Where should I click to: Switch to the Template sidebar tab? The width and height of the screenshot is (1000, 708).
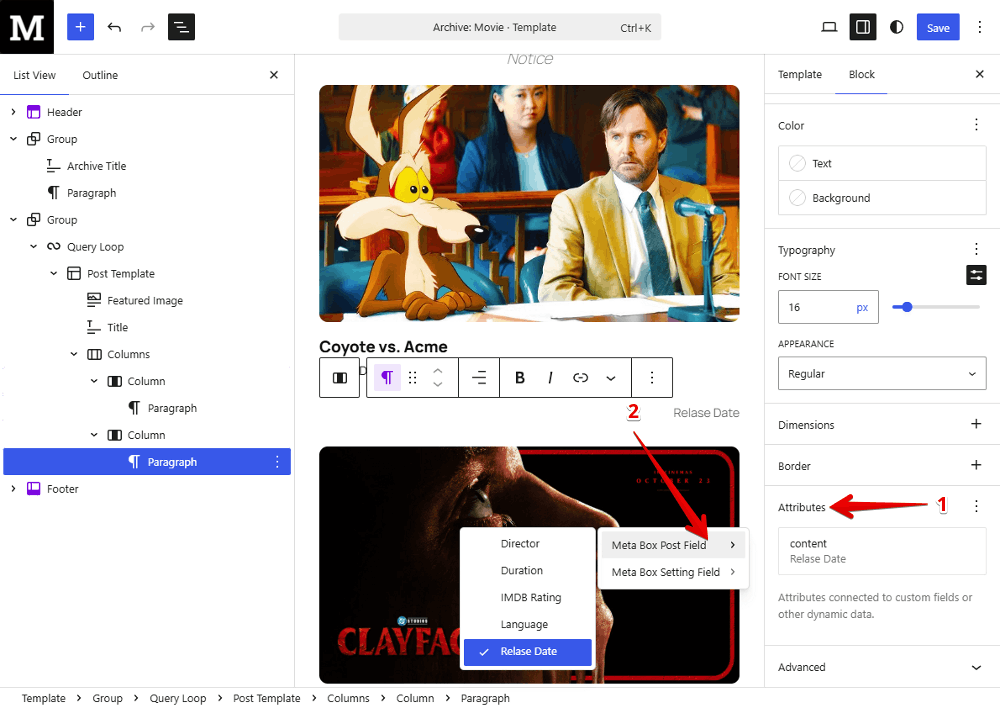[800, 74]
